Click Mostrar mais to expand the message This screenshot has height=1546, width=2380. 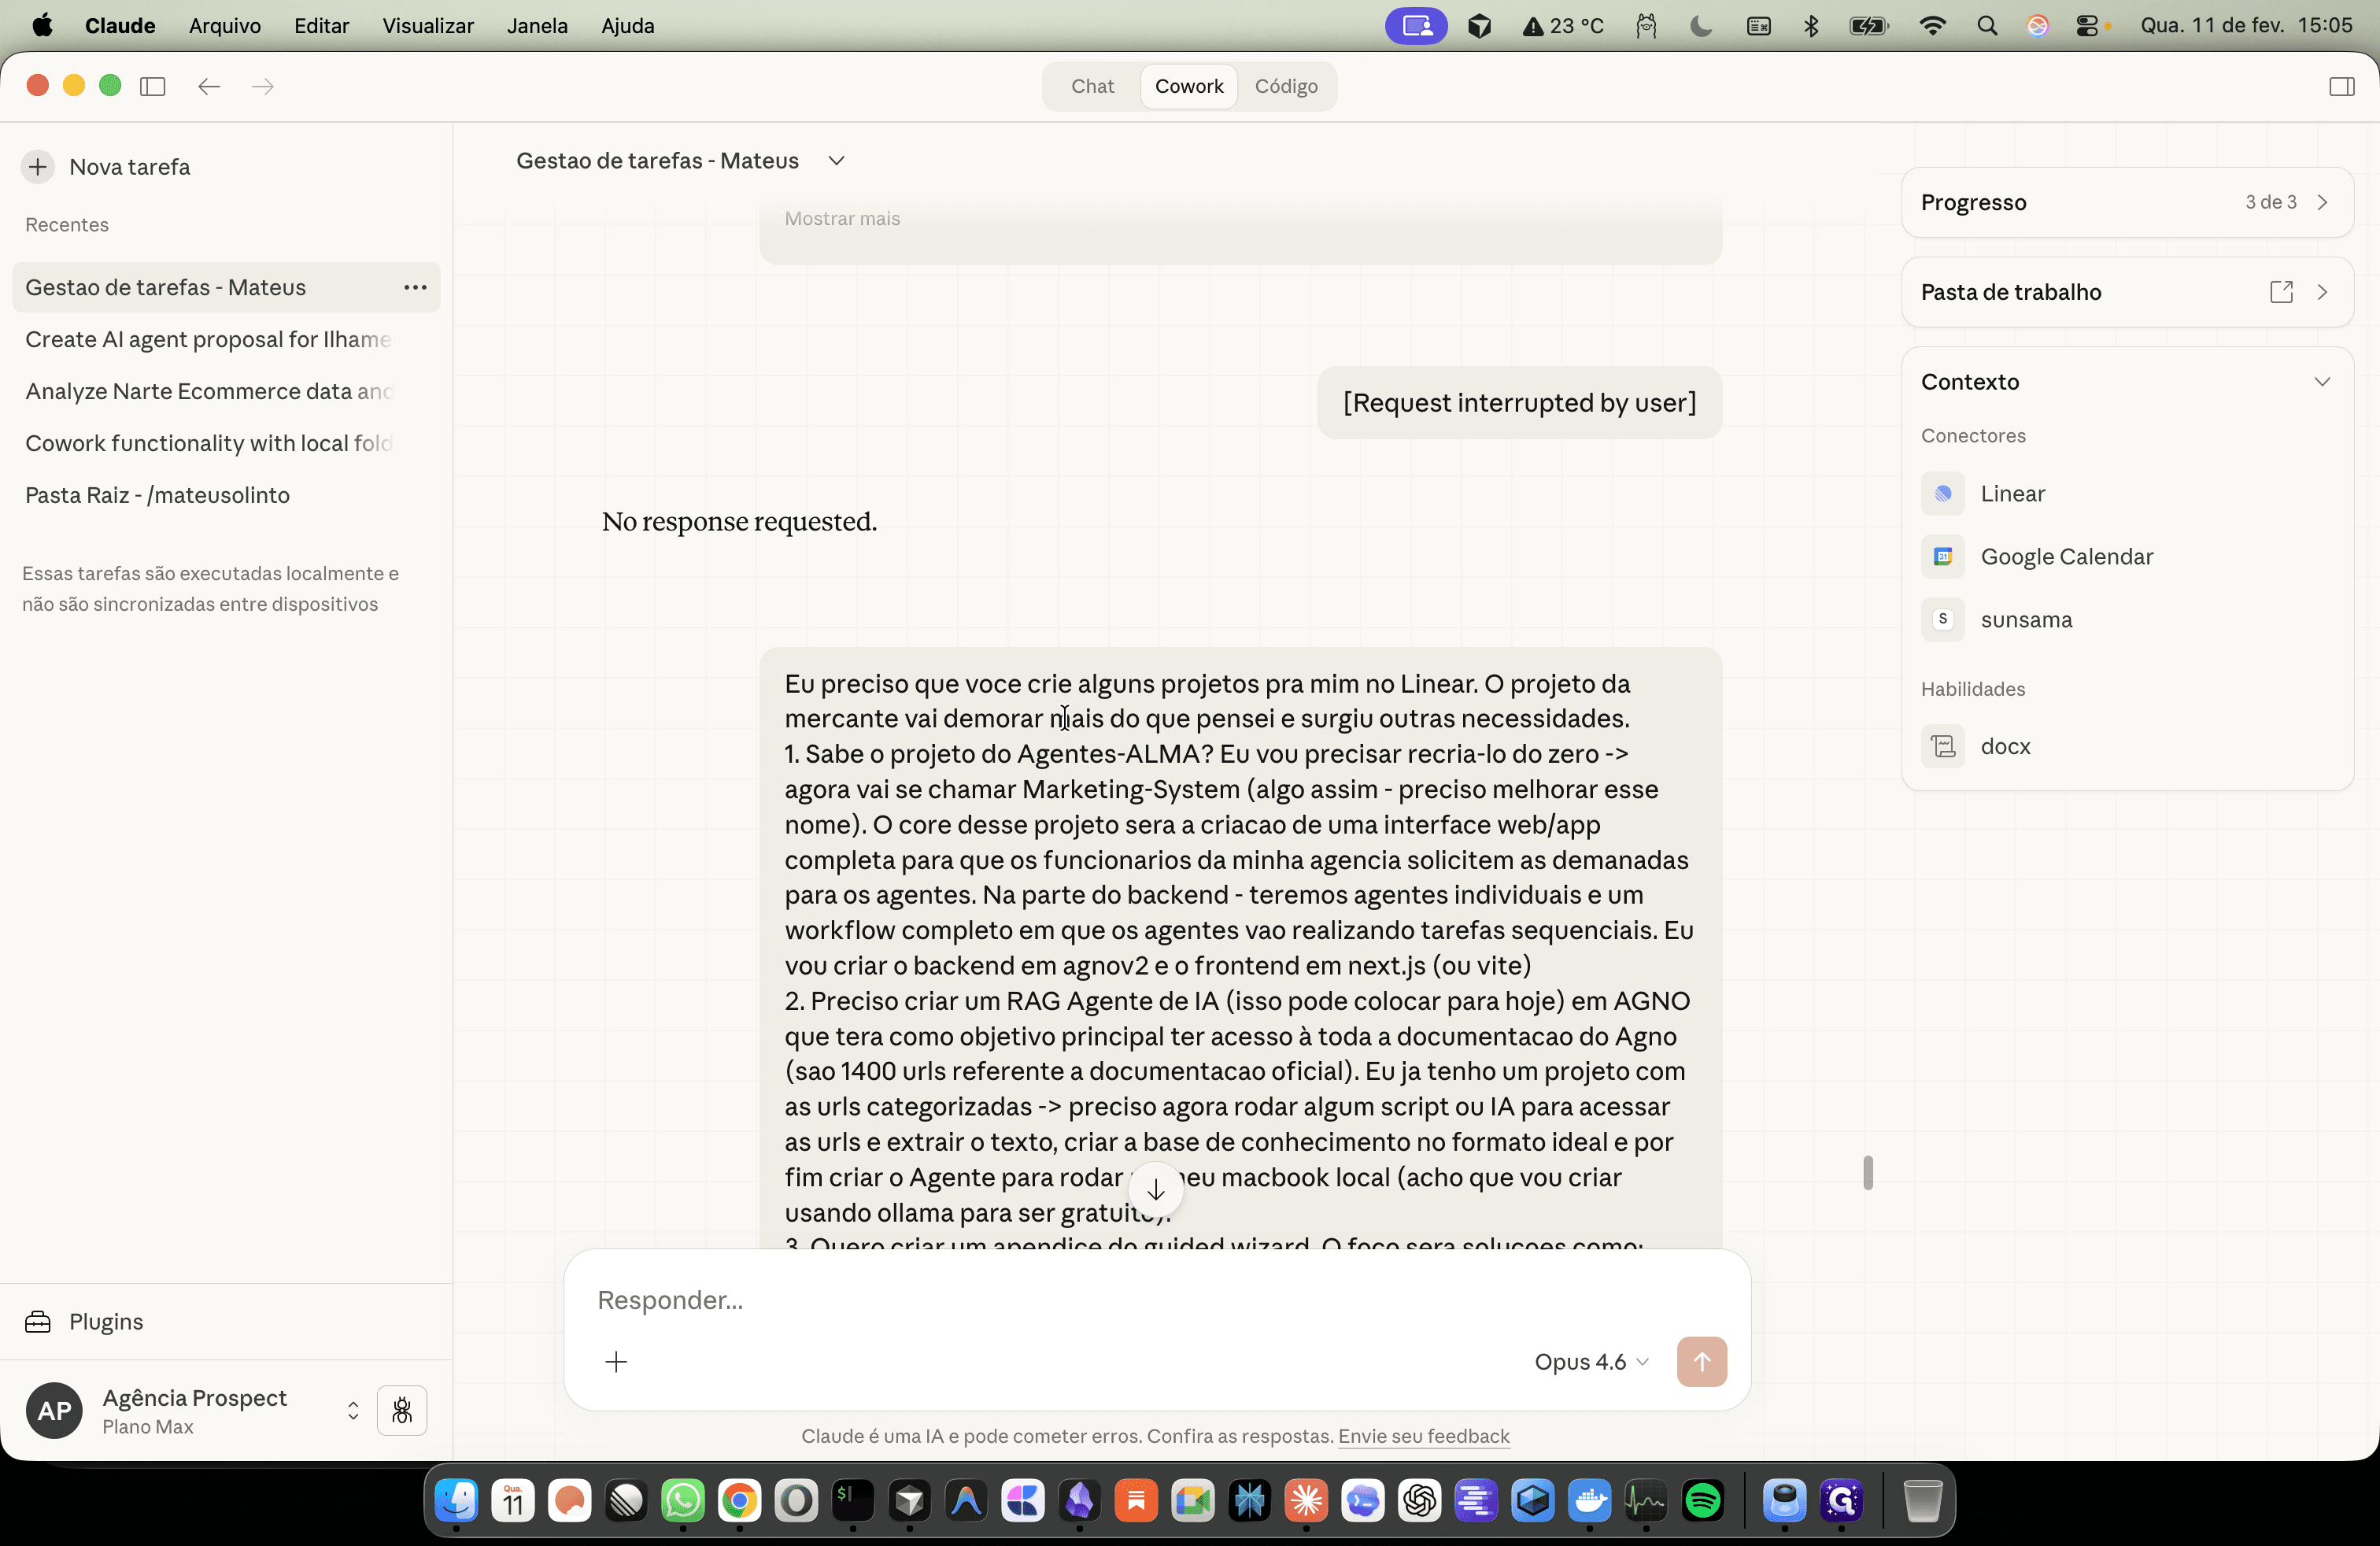coord(842,218)
